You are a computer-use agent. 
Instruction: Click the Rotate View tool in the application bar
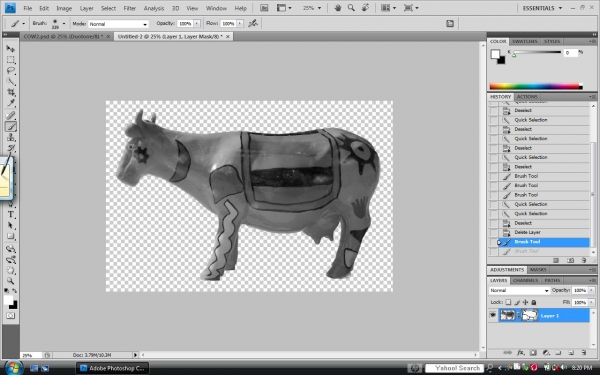point(365,8)
